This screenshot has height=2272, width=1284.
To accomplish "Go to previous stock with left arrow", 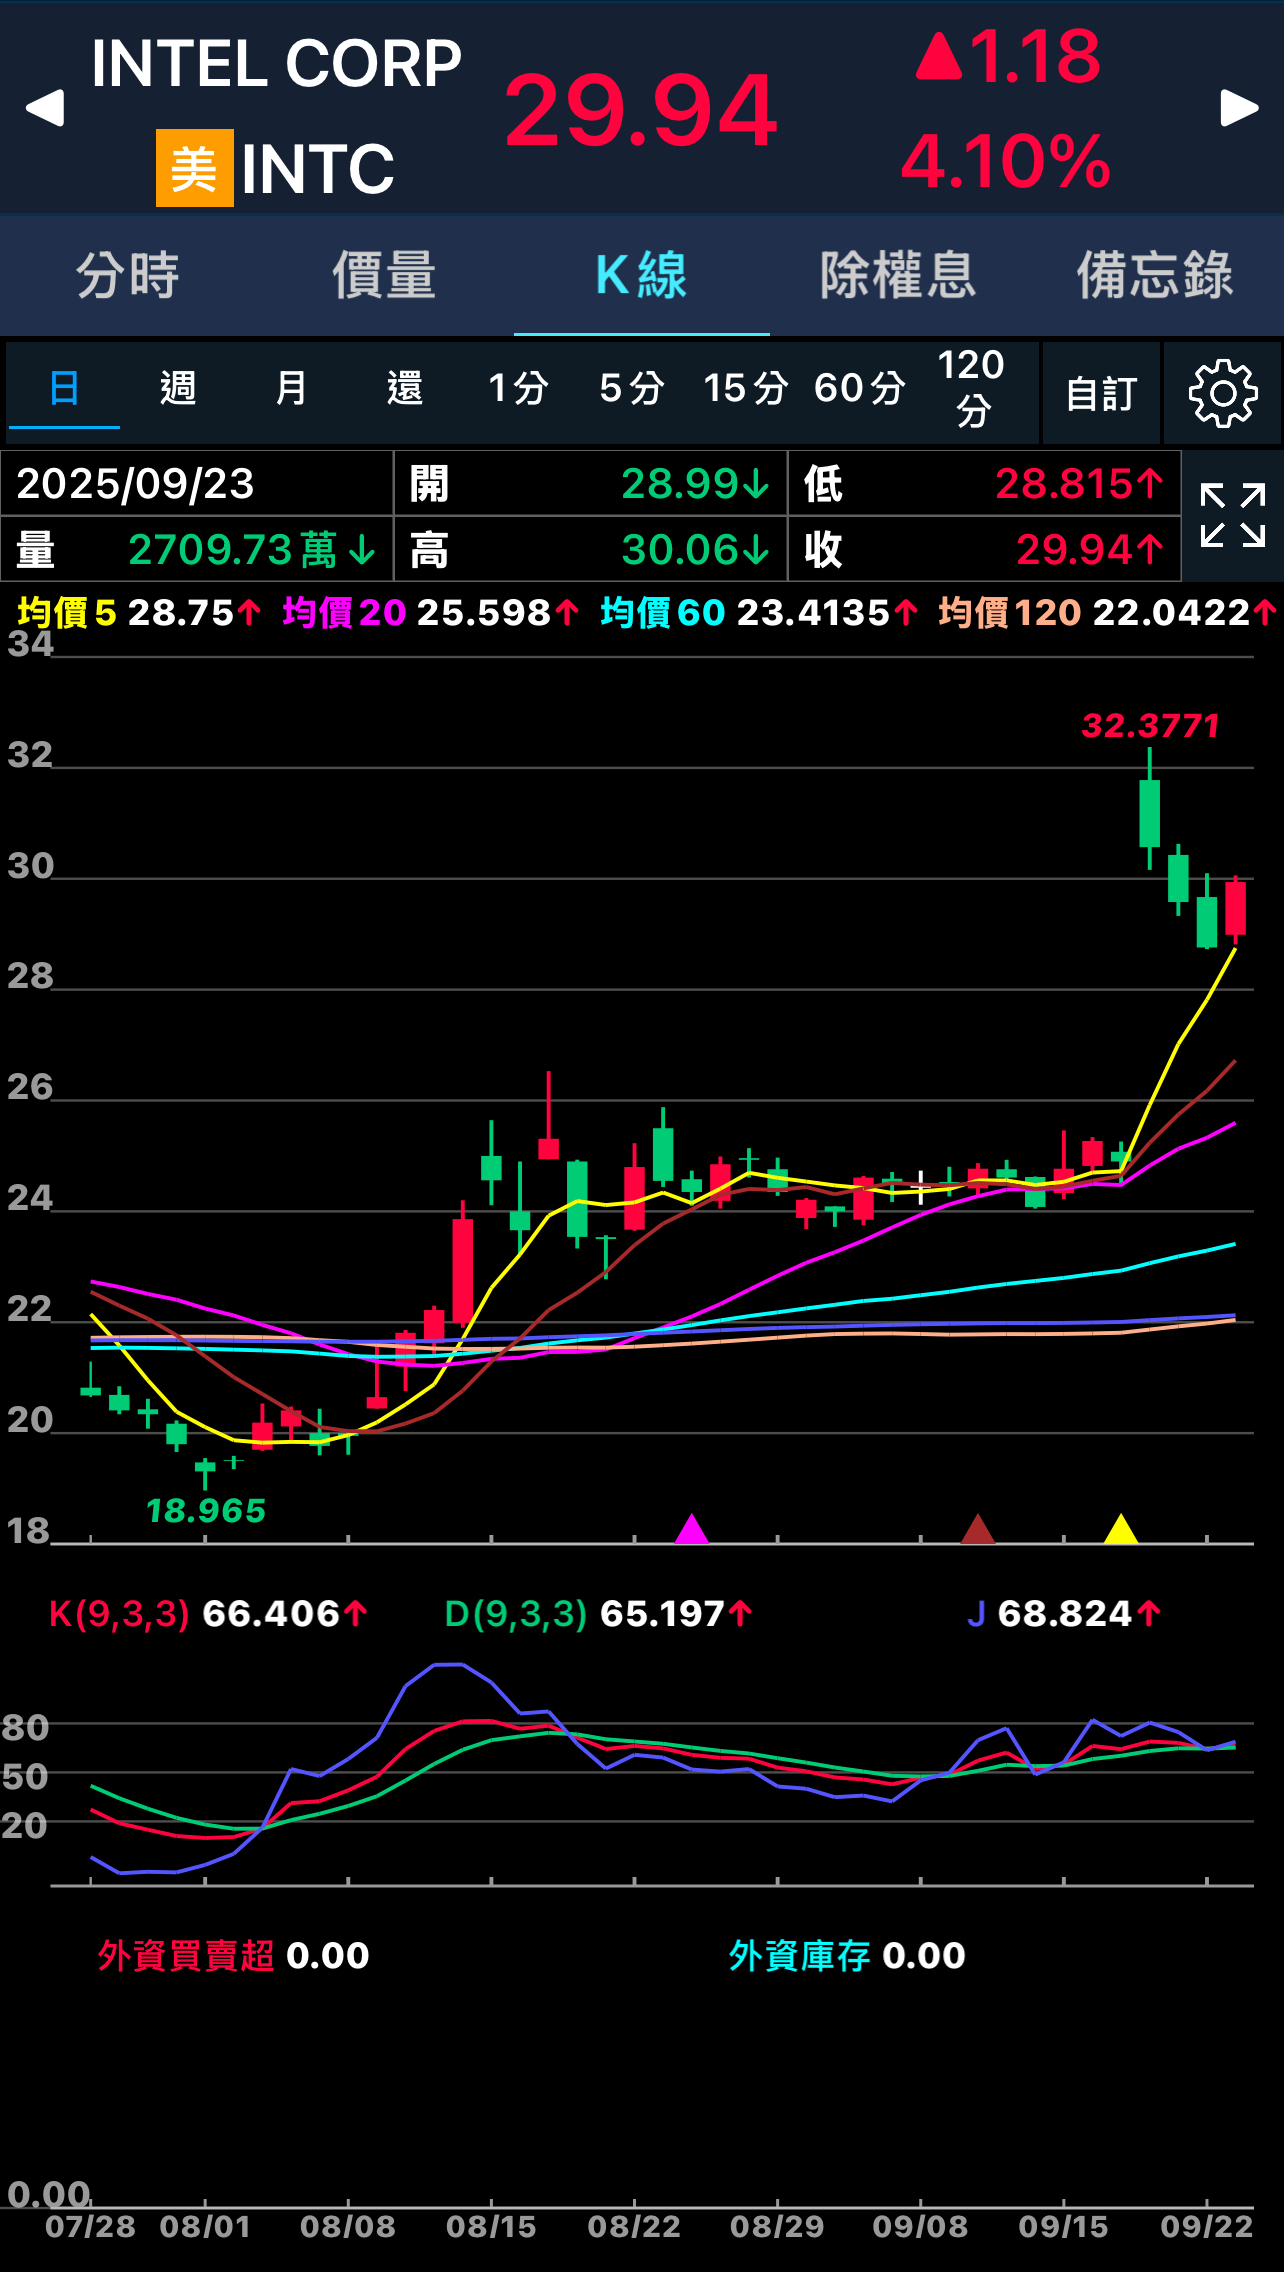I will click(x=45, y=108).
